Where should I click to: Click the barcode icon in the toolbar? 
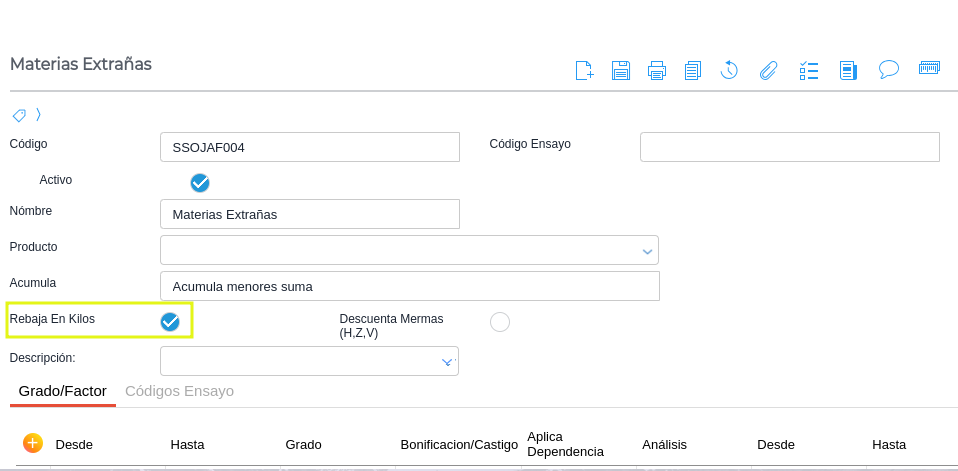click(x=929, y=69)
